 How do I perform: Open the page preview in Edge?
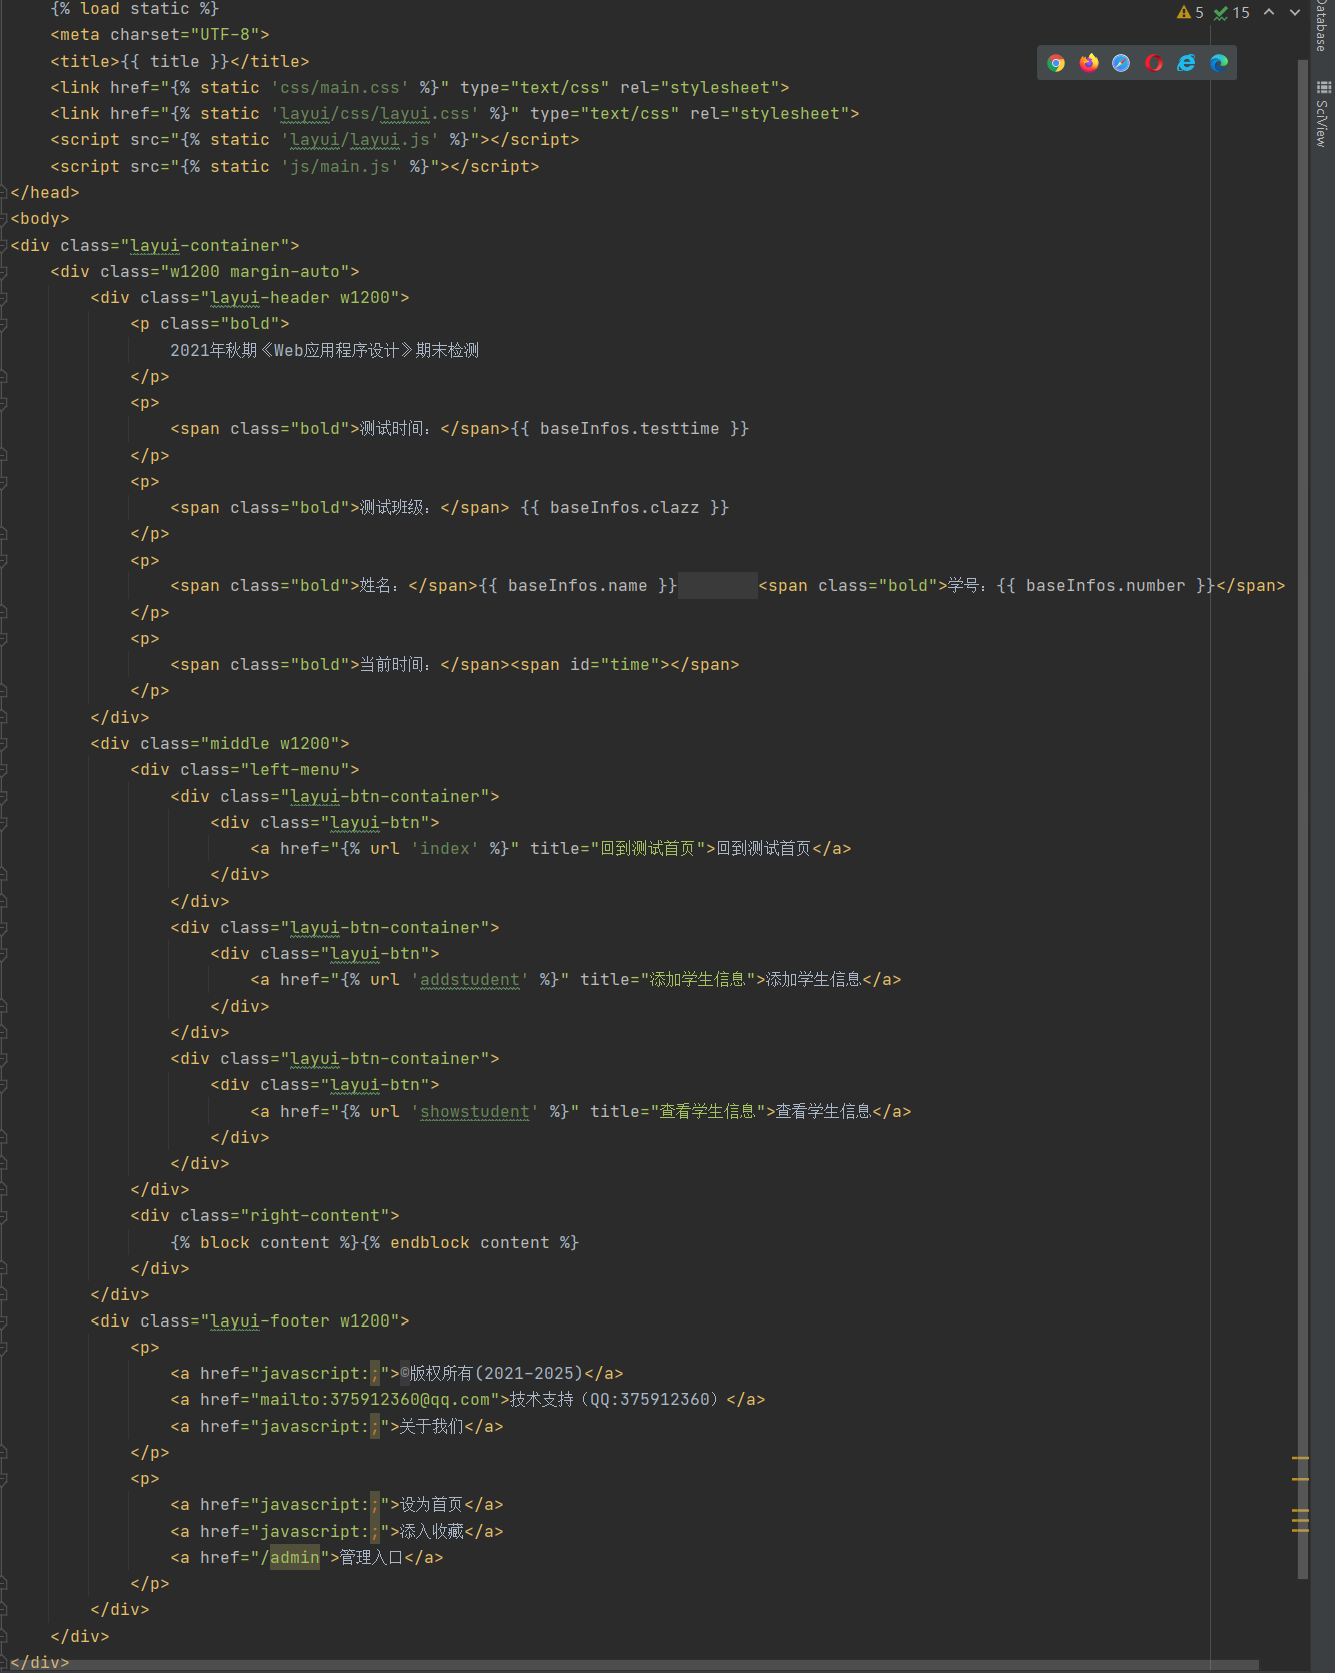(x=1219, y=63)
